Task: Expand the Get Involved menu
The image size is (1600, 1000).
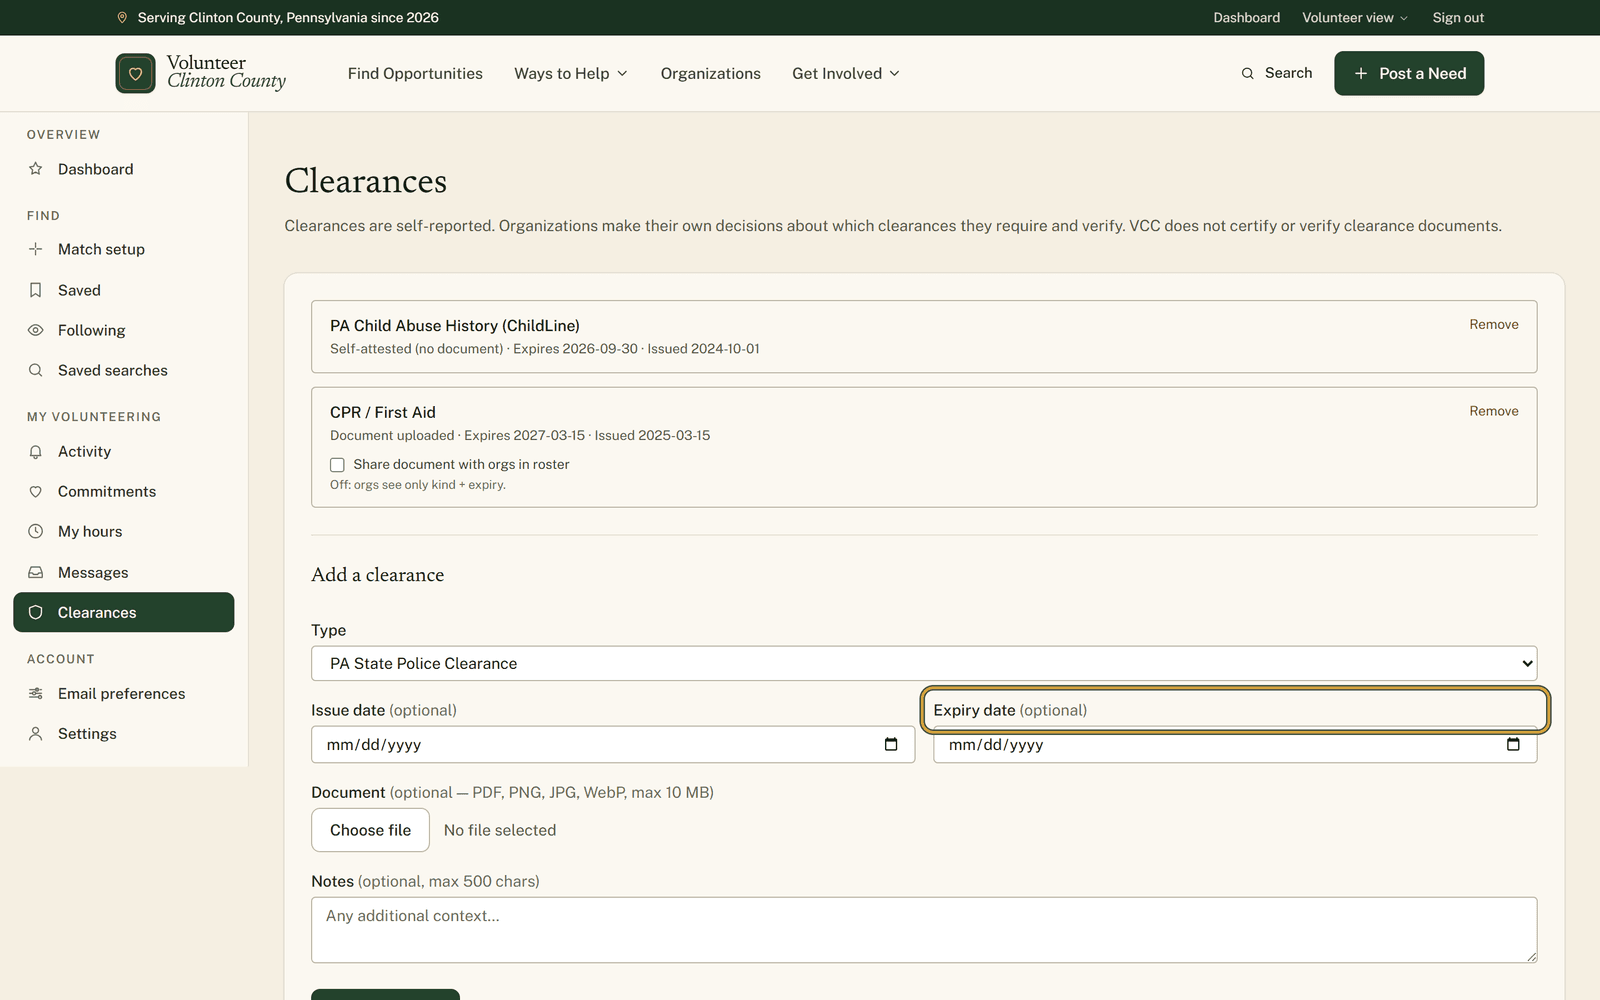Action: 846,73
